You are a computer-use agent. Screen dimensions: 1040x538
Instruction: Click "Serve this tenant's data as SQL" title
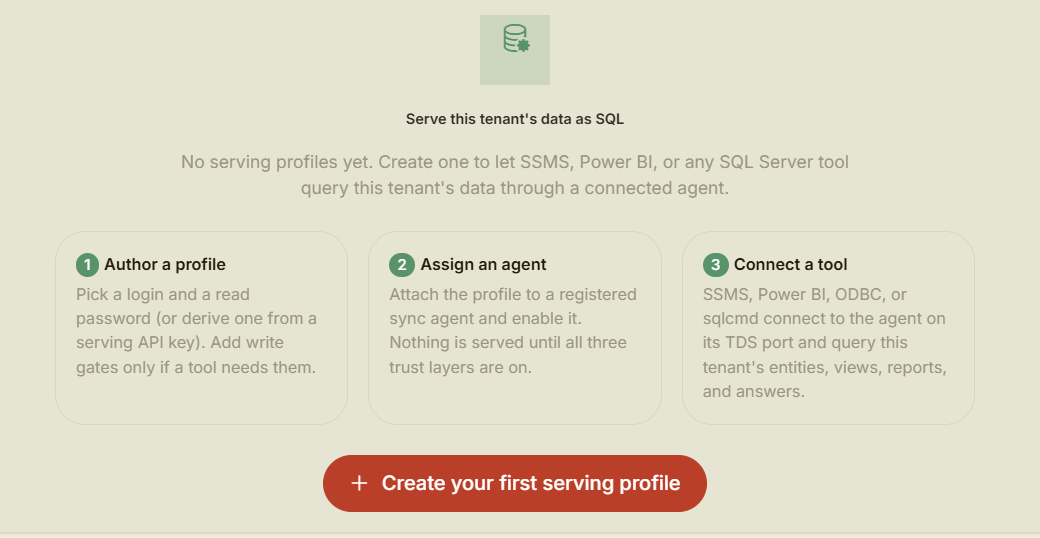point(515,119)
